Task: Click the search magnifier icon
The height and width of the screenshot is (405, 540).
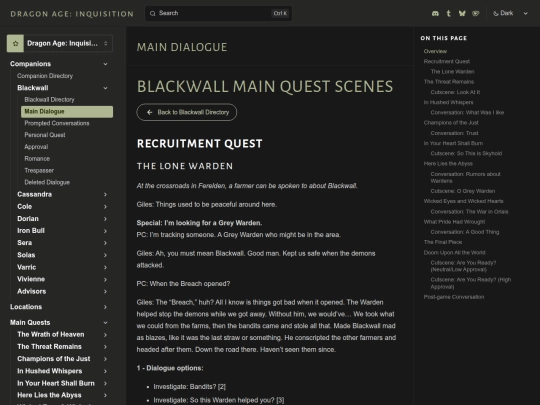Action: point(153,13)
